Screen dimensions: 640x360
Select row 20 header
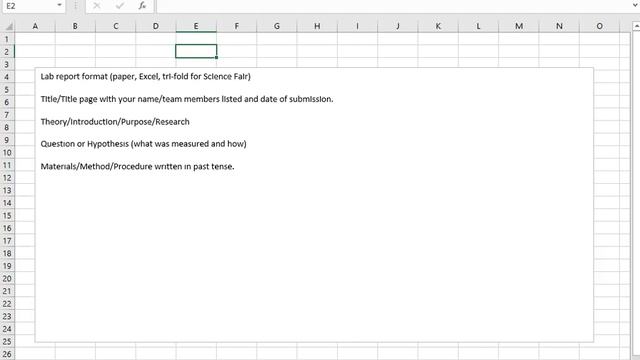point(7,279)
